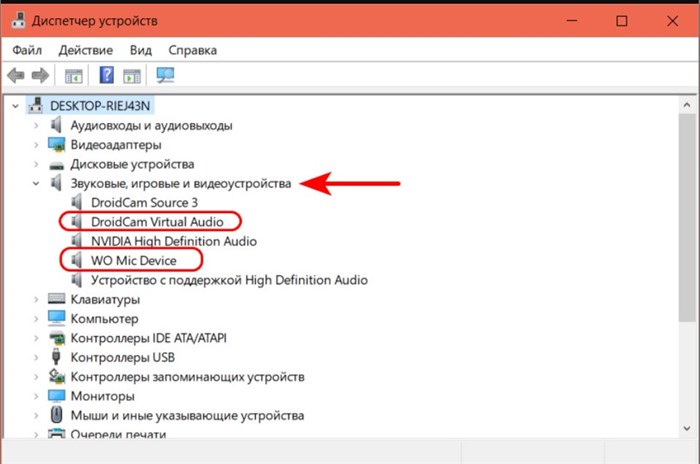Image resolution: width=700 pixels, height=464 pixels.
Task: Select the WO Mic Device label
Action: pyautogui.click(x=133, y=260)
